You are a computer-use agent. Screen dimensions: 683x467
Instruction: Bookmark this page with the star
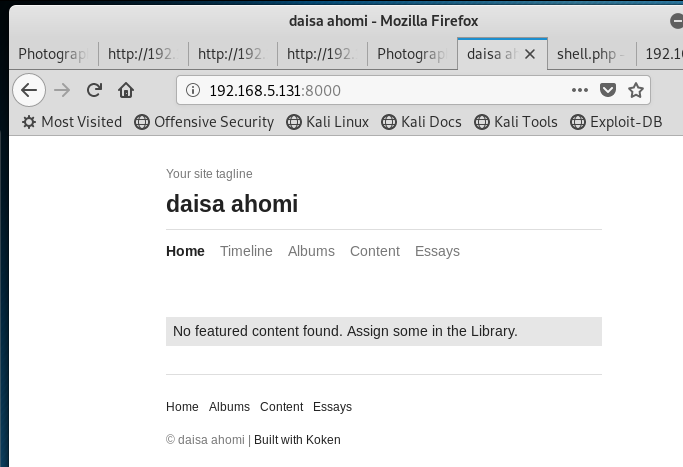coord(636,90)
